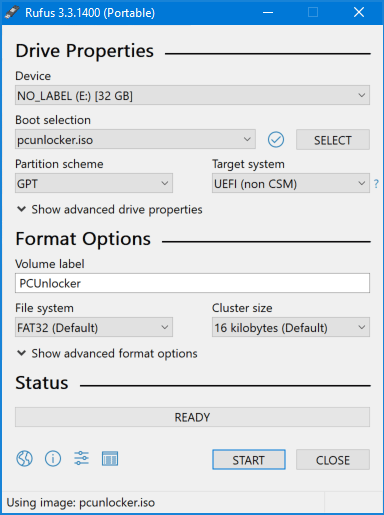The image size is (384, 515).
Task: Click the ISO checksum checkmark icon
Action: [276, 140]
